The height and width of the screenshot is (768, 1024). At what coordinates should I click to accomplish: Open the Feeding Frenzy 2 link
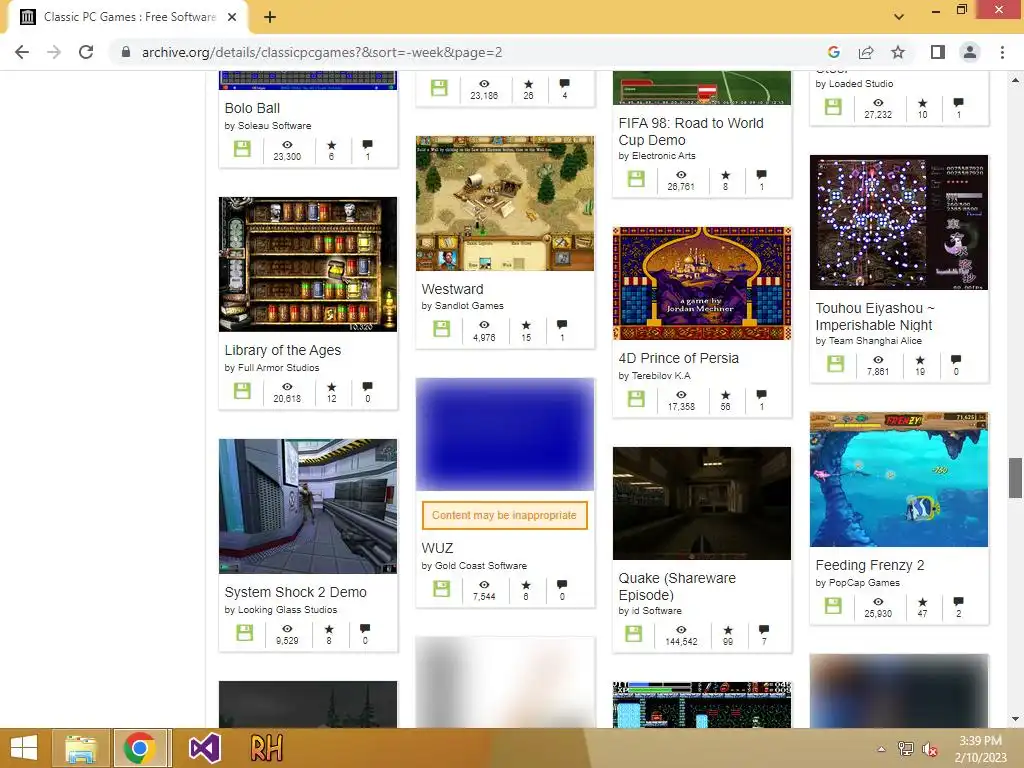pyautogui.click(x=870, y=565)
